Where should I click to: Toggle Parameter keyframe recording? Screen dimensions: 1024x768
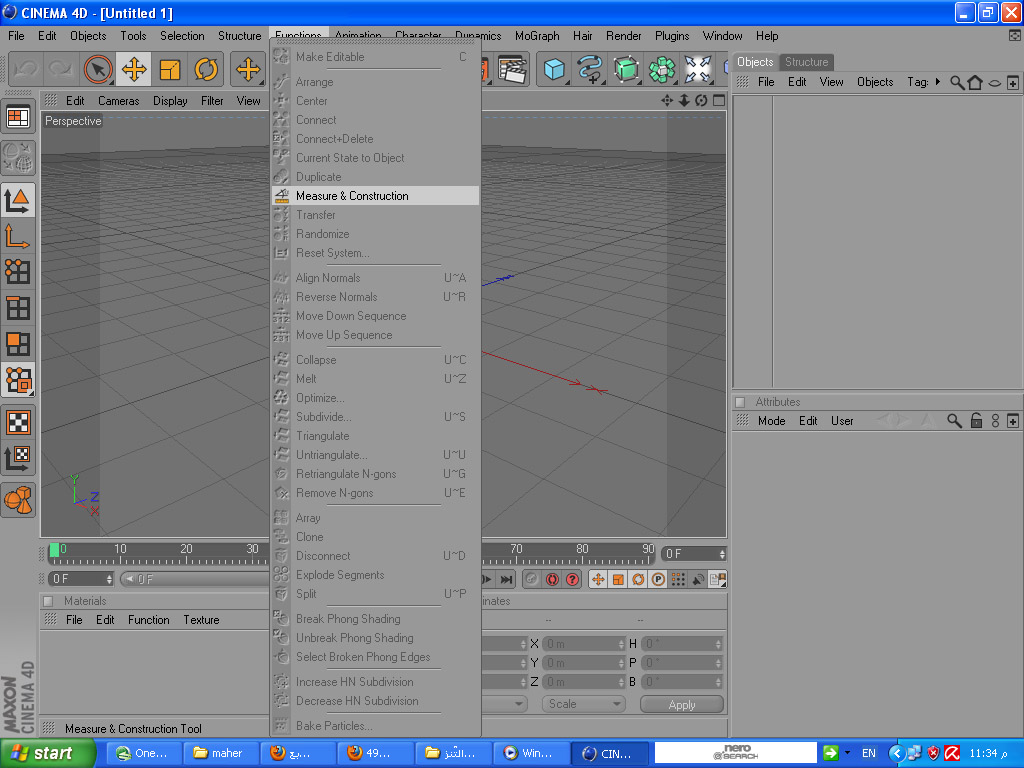coord(658,579)
